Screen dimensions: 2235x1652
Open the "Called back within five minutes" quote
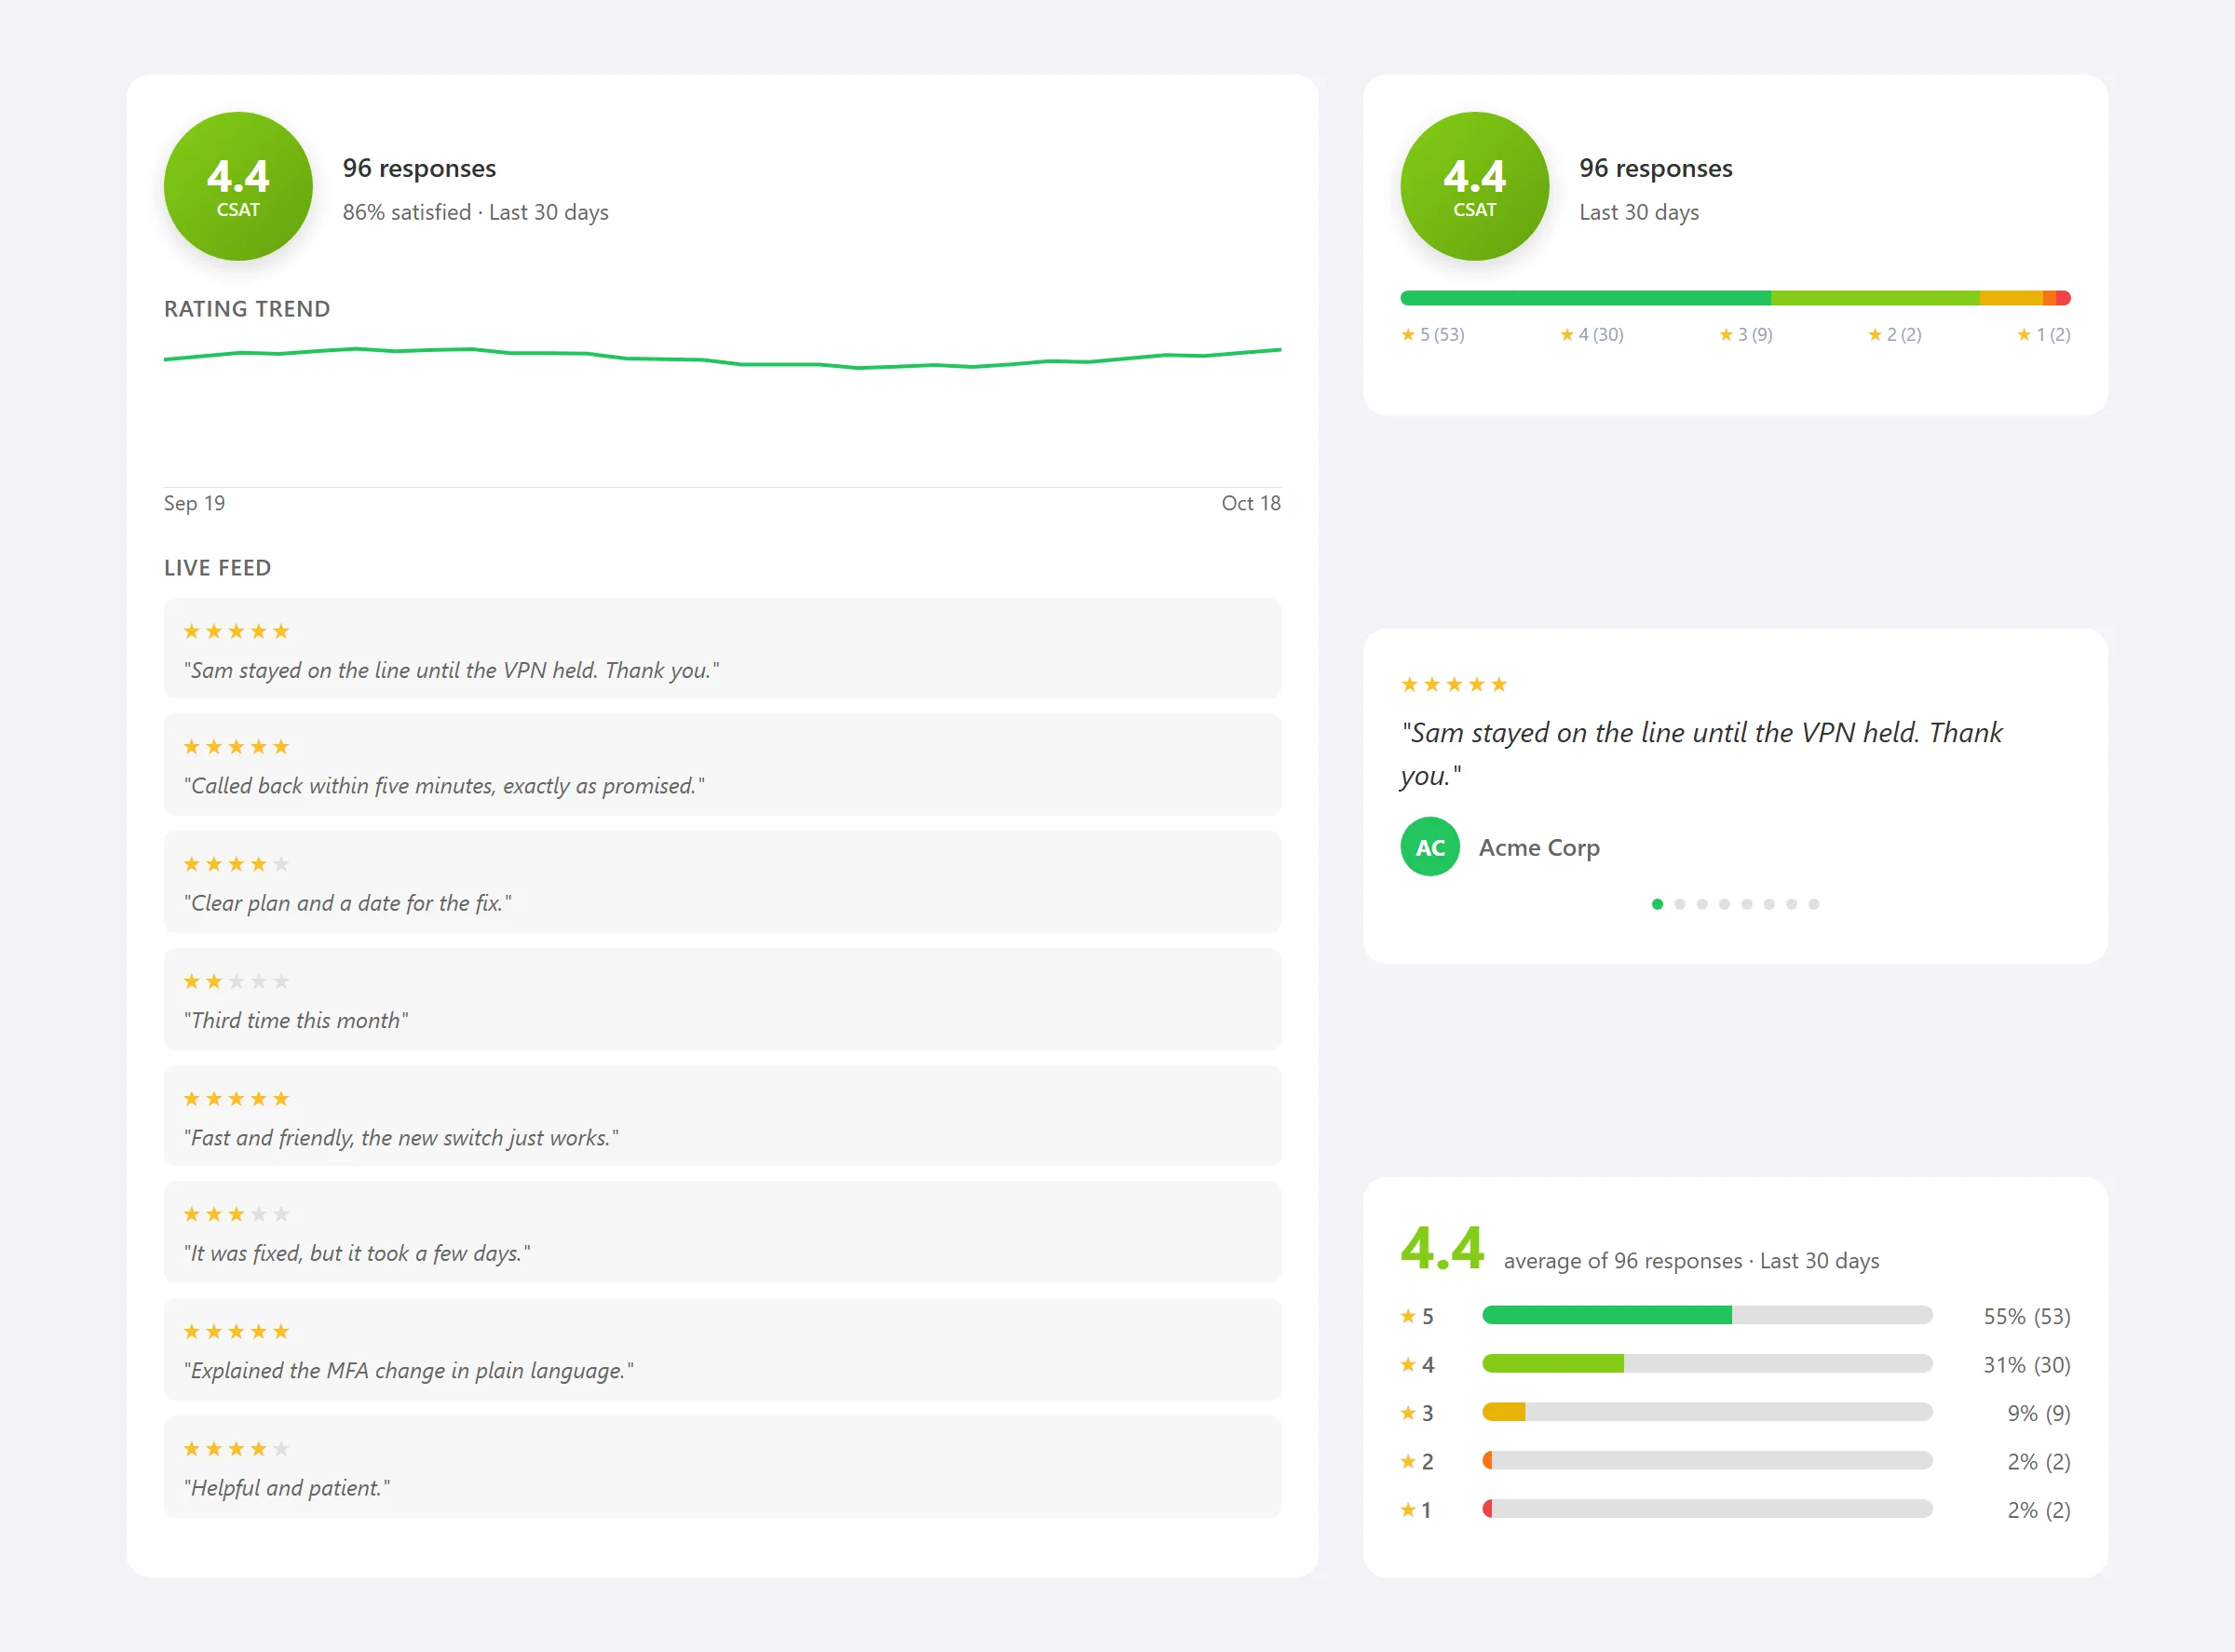(444, 786)
